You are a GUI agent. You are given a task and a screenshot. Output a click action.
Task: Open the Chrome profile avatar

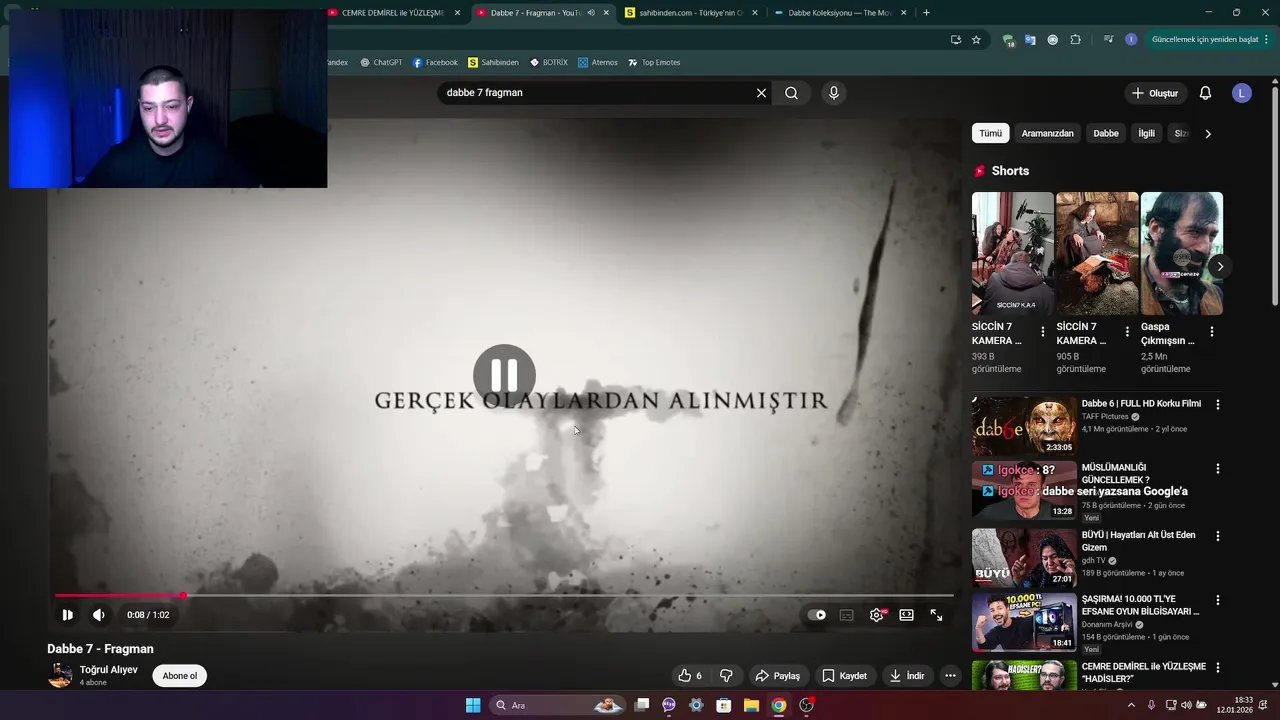click(x=1131, y=40)
